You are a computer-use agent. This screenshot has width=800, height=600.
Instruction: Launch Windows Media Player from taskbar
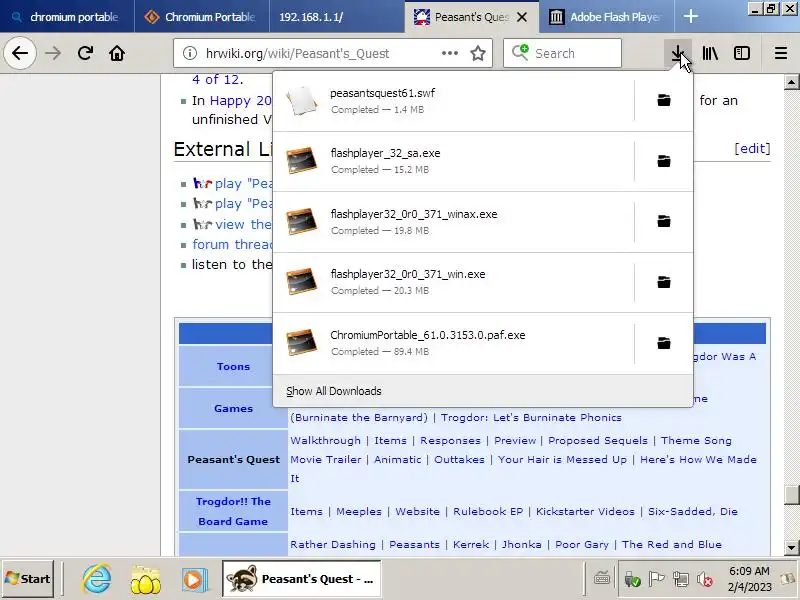(x=194, y=579)
